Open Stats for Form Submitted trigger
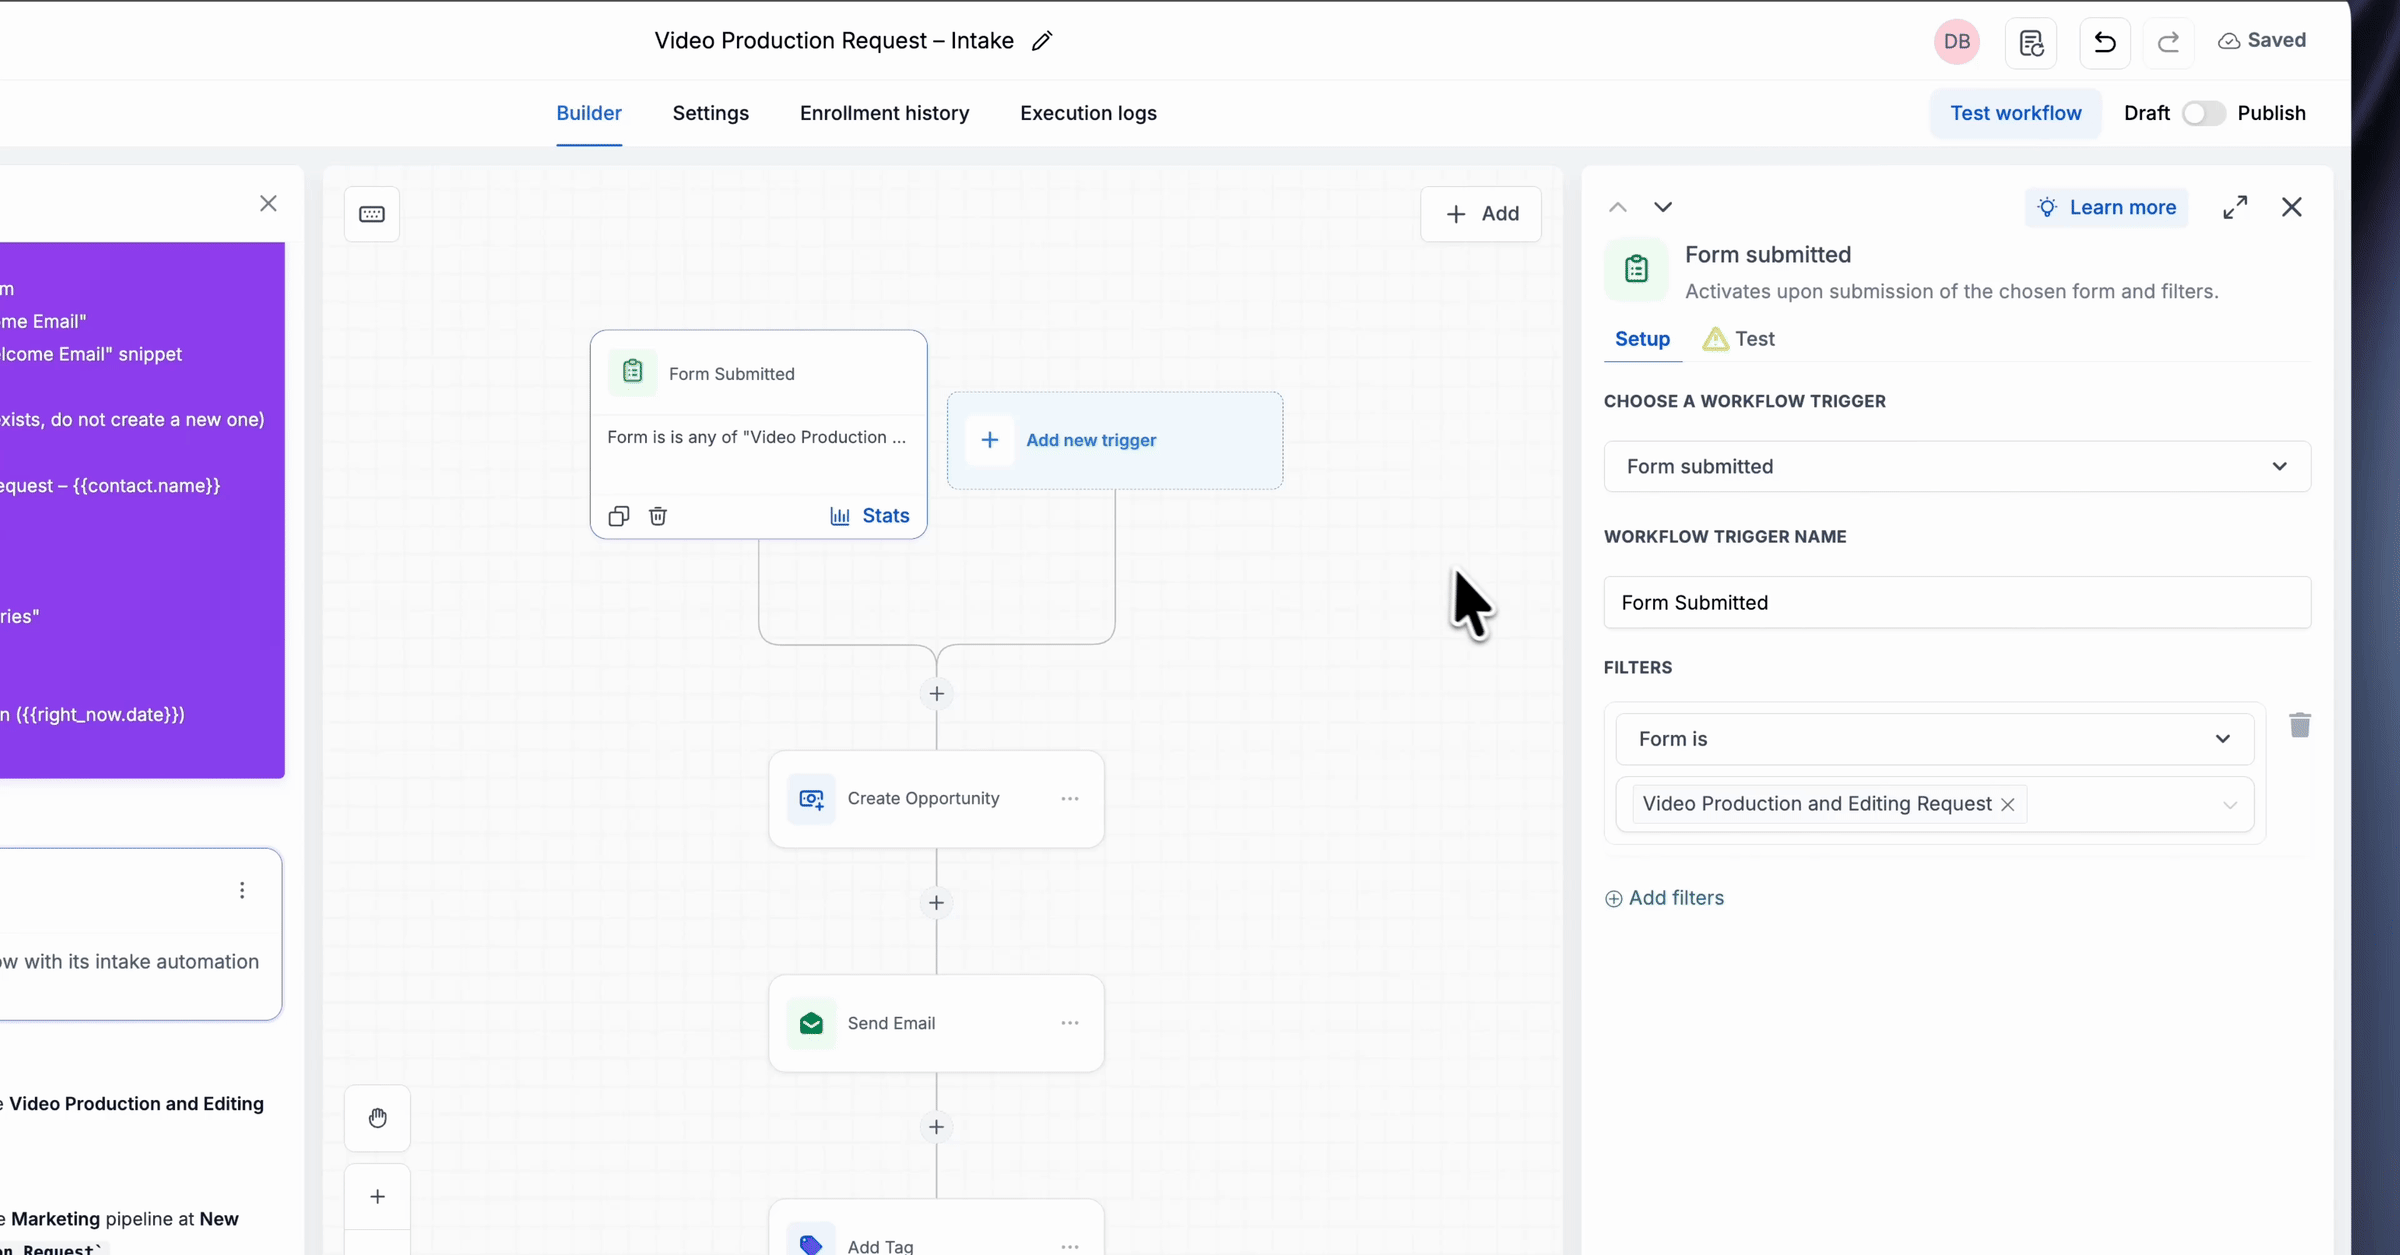 [x=870, y=516]
